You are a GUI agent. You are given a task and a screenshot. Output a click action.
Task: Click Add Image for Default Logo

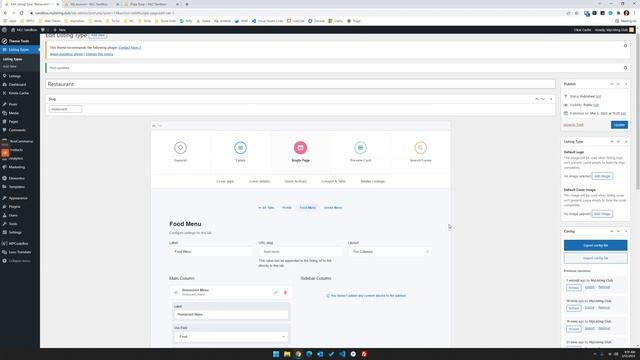coord(602,176)
